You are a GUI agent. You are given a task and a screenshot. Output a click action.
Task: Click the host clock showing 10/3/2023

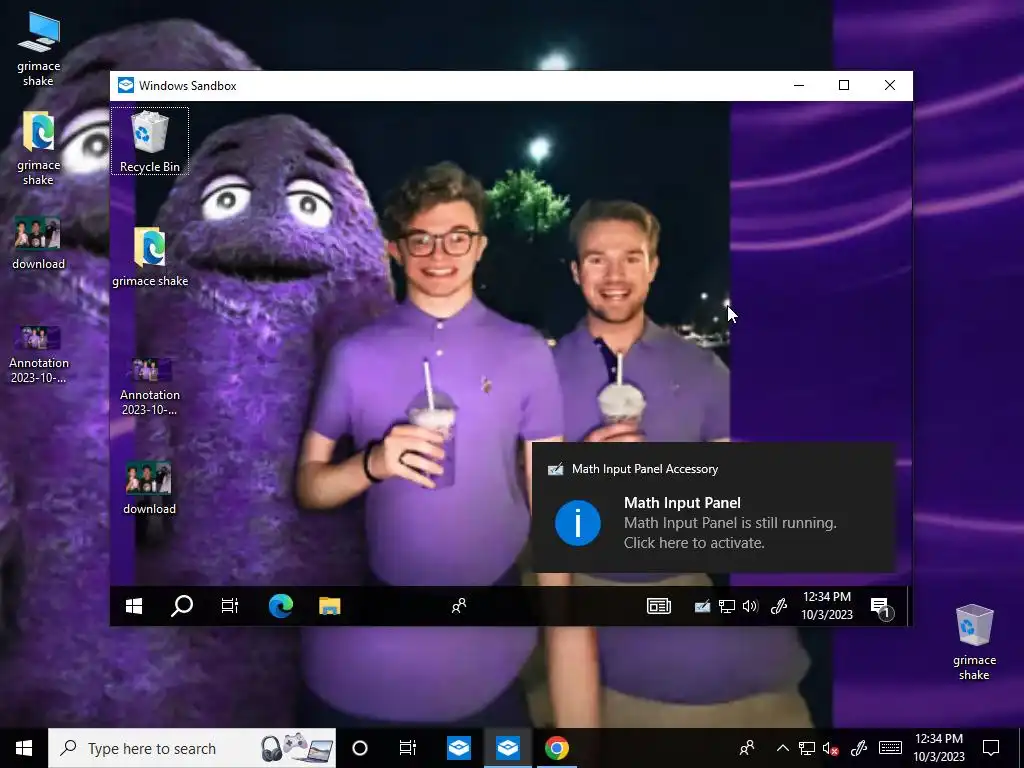[939, 748]
